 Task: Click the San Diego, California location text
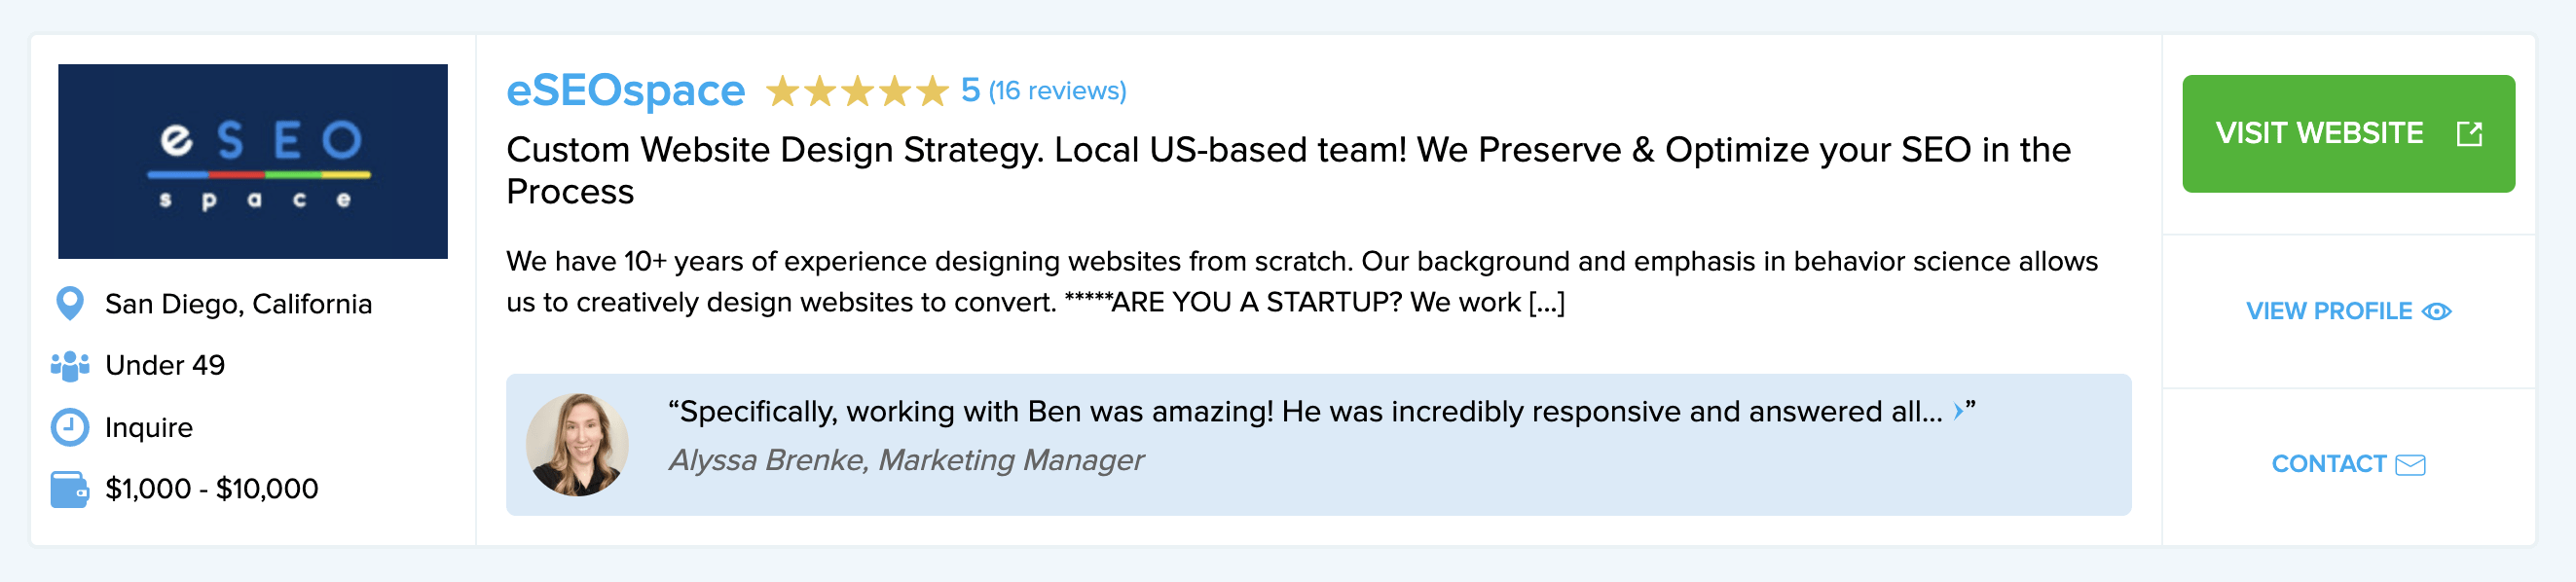click(x=238, y=304)
